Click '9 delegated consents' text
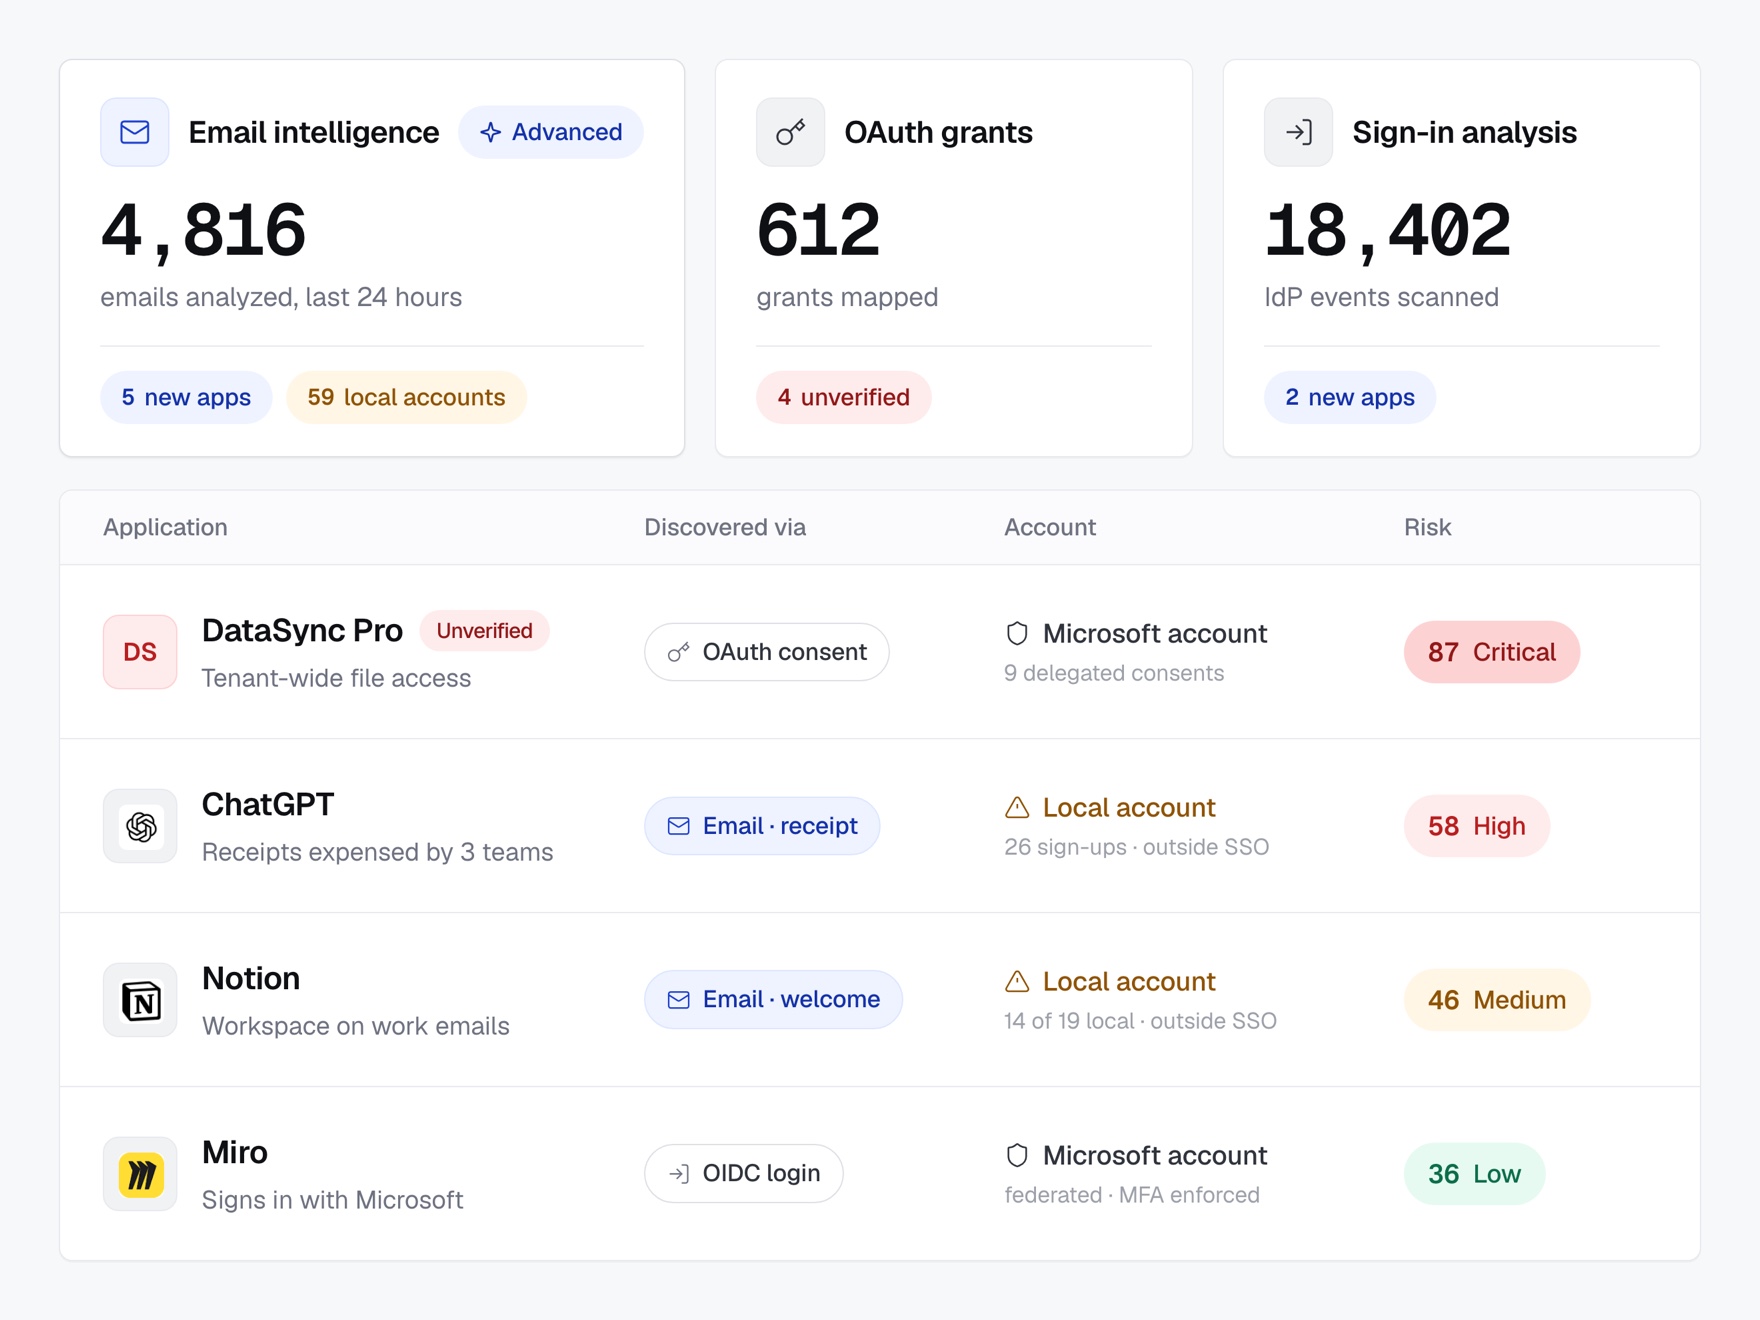This screenshot has height=1320, width=1760. [1114, 673]
